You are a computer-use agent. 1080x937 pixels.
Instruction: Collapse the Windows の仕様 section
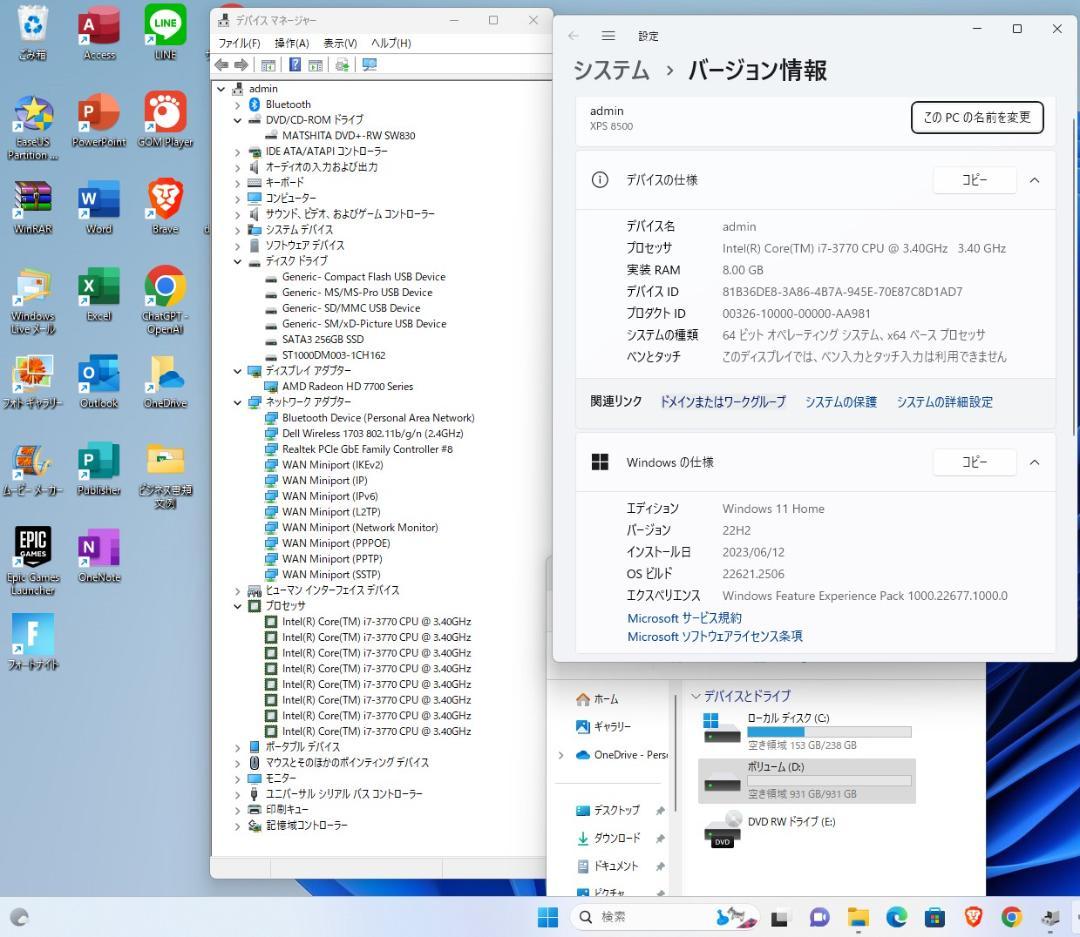[1034, 462]
